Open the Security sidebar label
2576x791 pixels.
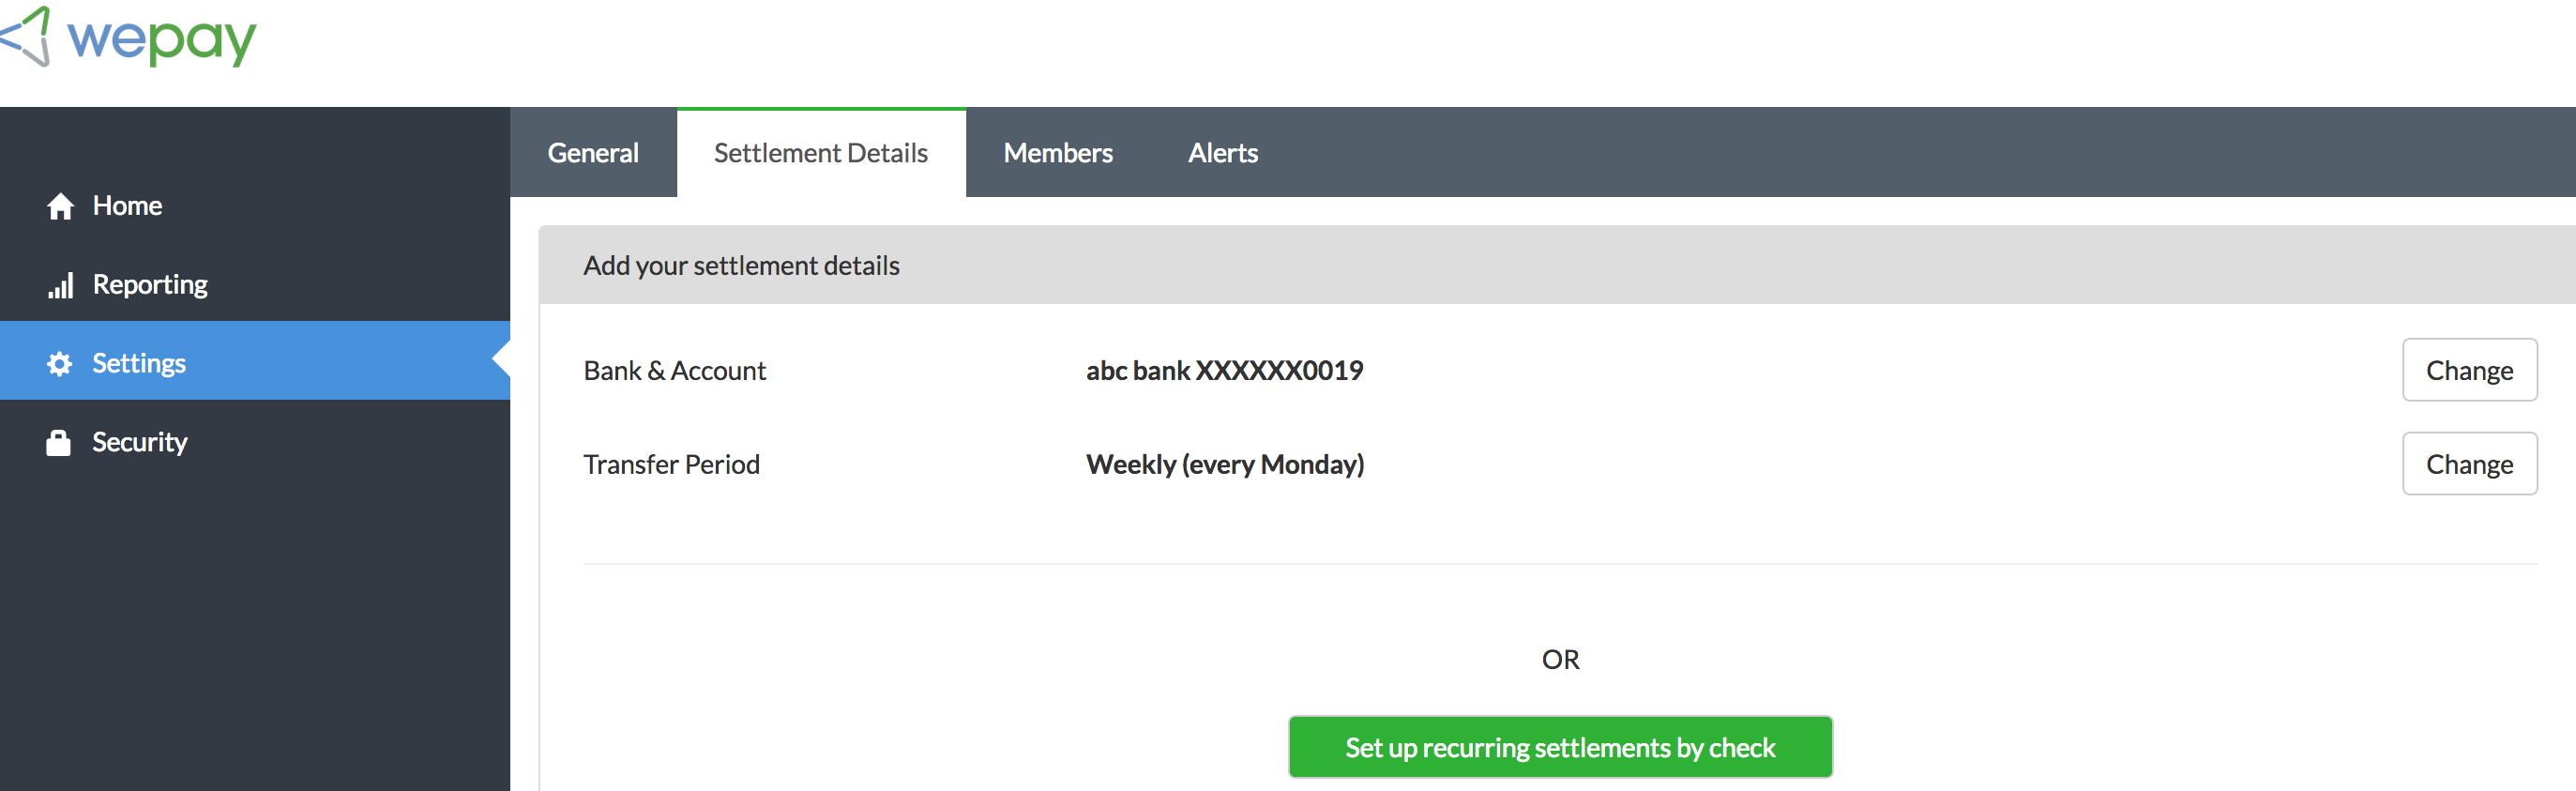tap(140, 442)
